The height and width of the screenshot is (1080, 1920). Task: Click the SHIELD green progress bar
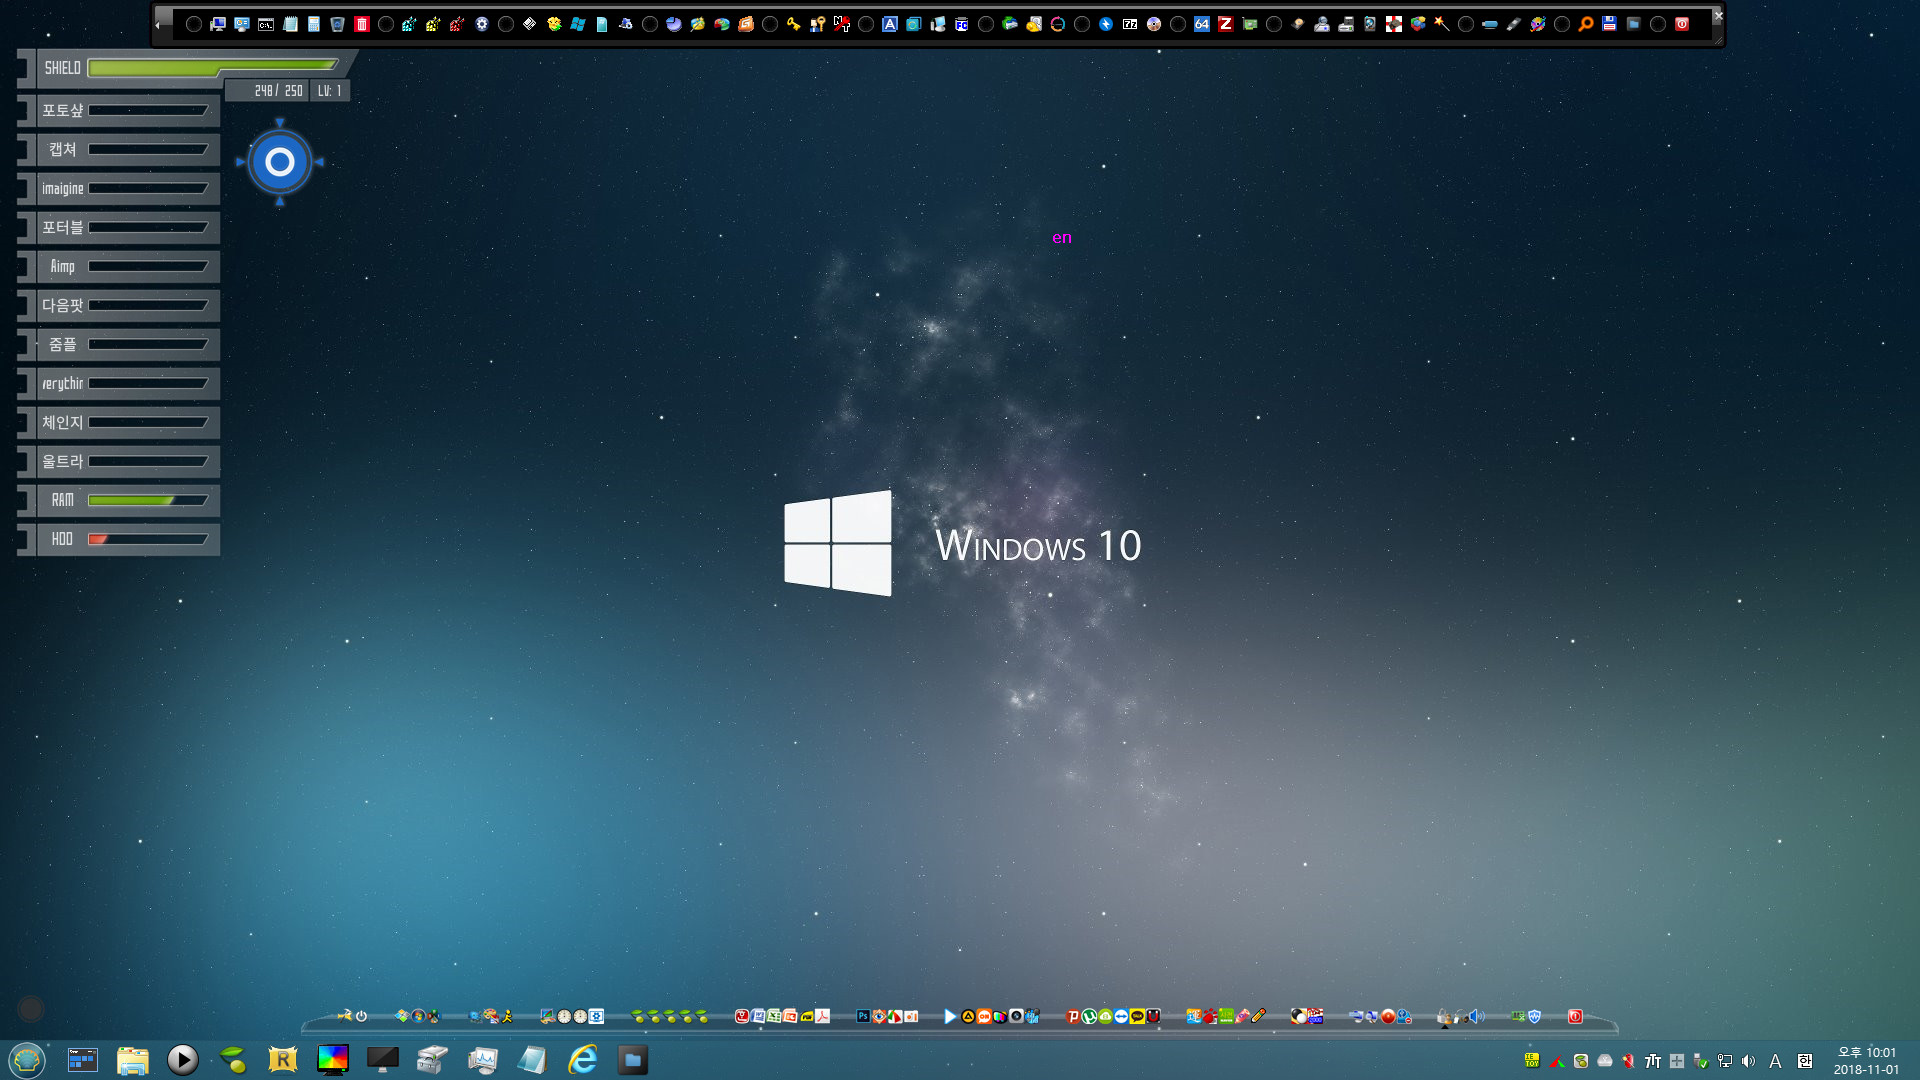[x=213, y=67]
